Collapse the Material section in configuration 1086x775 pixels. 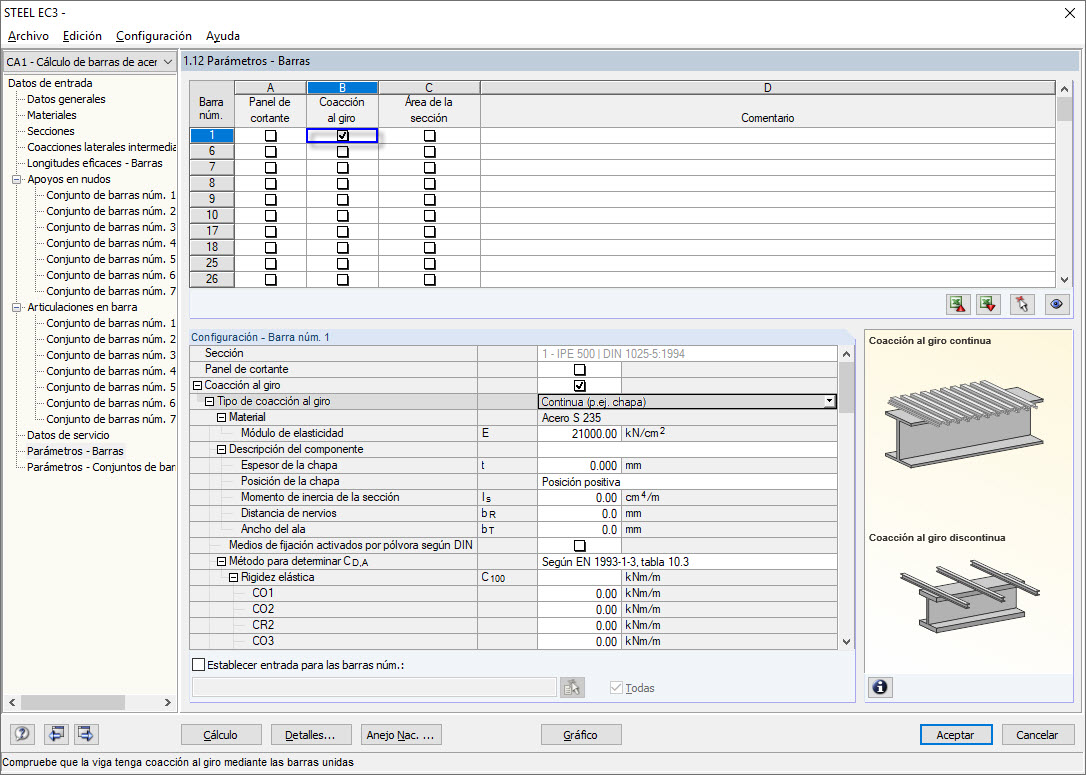tap(219, 417)
